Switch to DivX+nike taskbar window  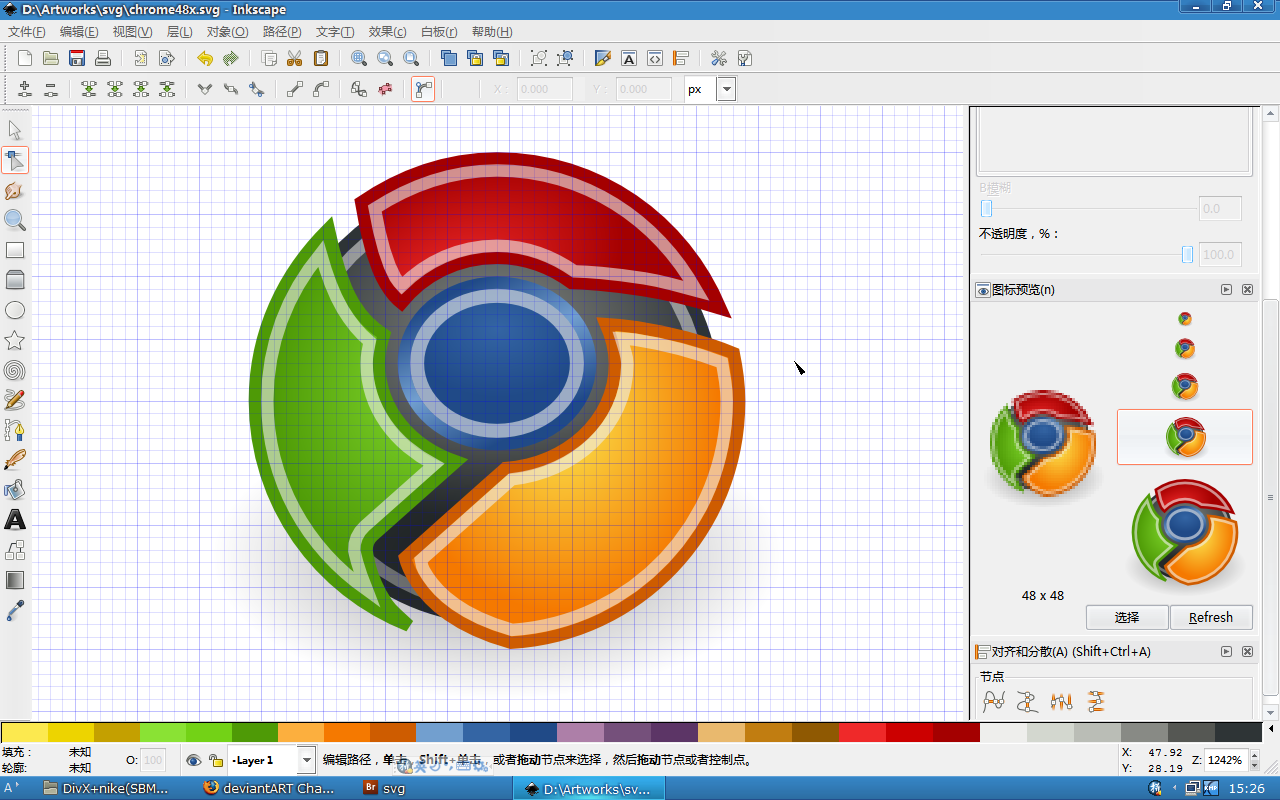point(107,788)
